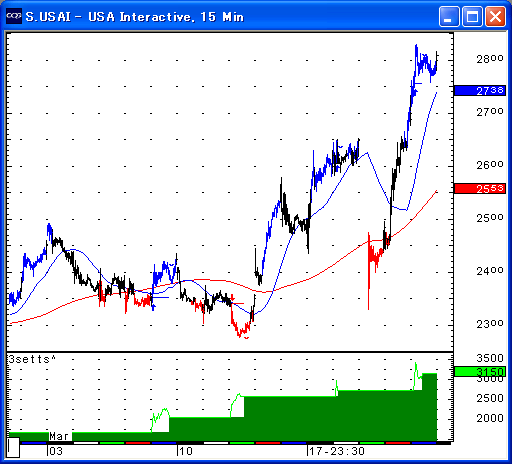Click the 2800 price scale label
512x464 pixels.
coord(490,59)
